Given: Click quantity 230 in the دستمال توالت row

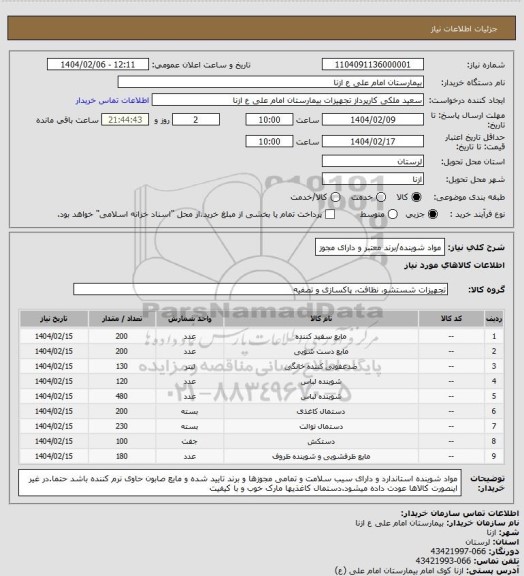Looking at the screenshot, I should coord(122,426).
